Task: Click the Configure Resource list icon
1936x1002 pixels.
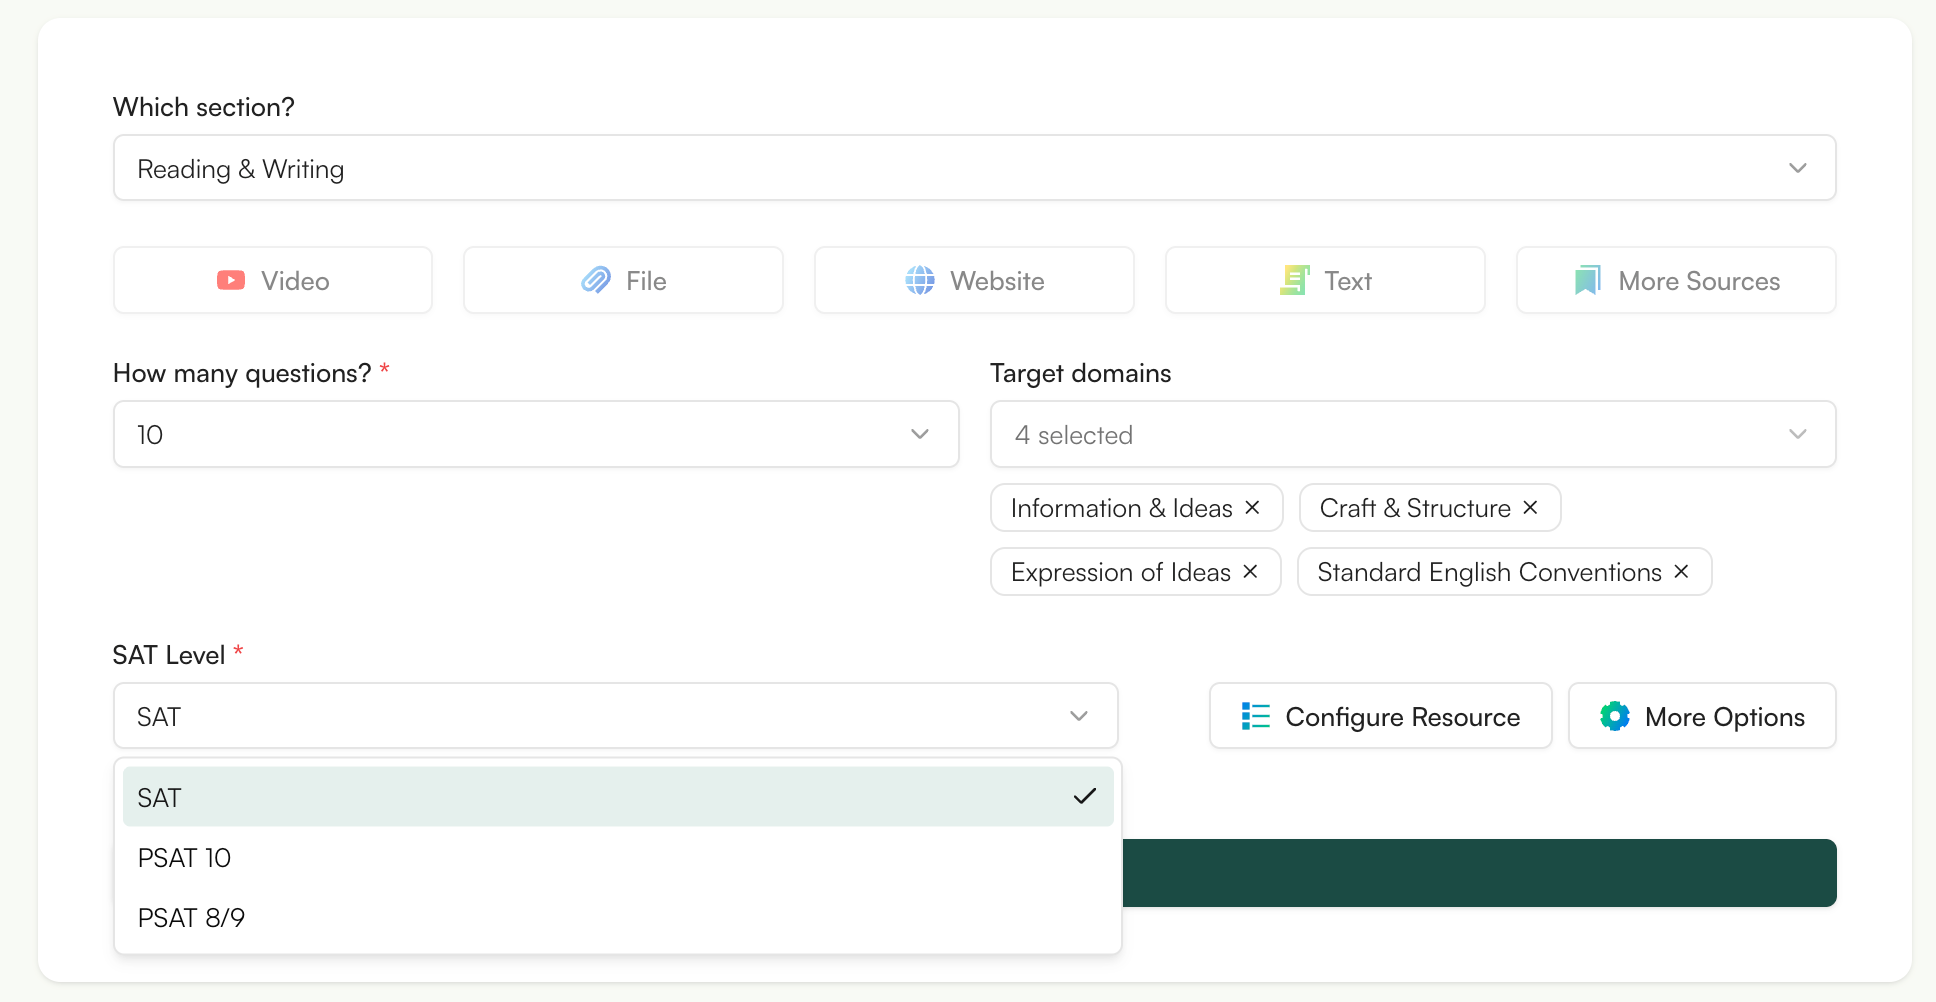Action: [1255, 716]
